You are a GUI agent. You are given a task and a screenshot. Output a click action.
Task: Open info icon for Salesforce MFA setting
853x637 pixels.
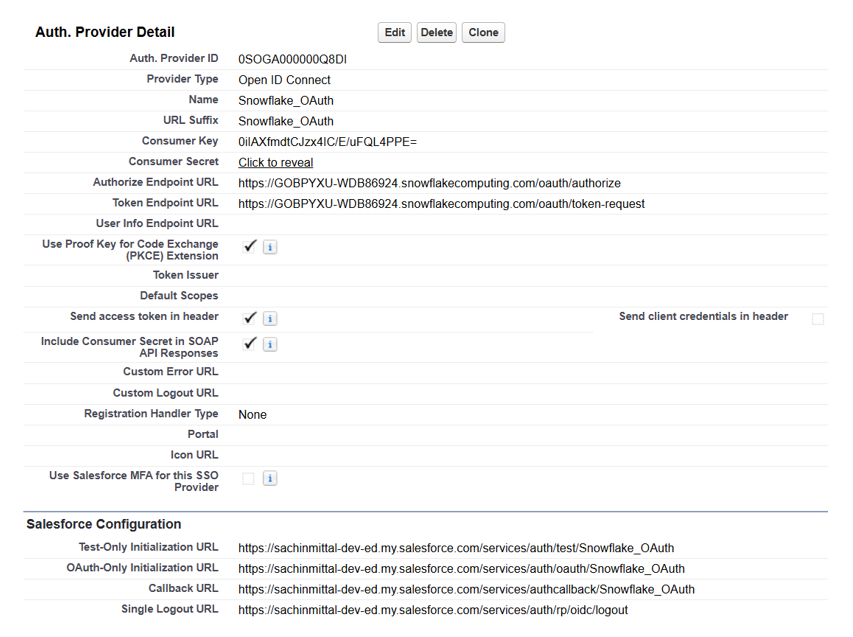[270, 479]
